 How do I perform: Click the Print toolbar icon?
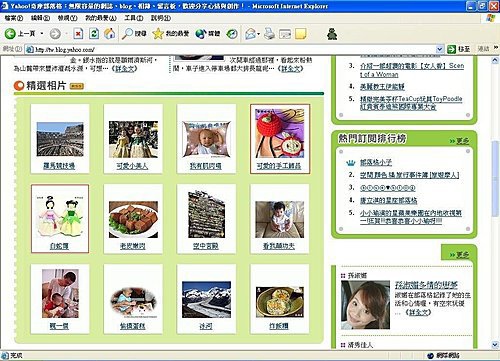(x=269, y=34)
